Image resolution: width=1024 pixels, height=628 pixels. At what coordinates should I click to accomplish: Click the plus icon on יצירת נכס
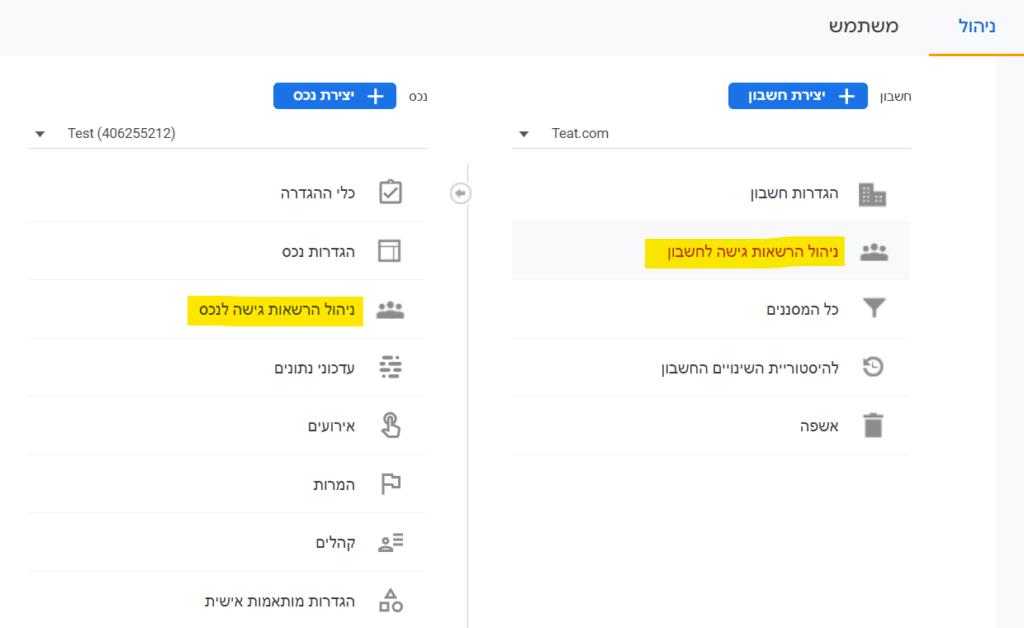click(376, 96)
